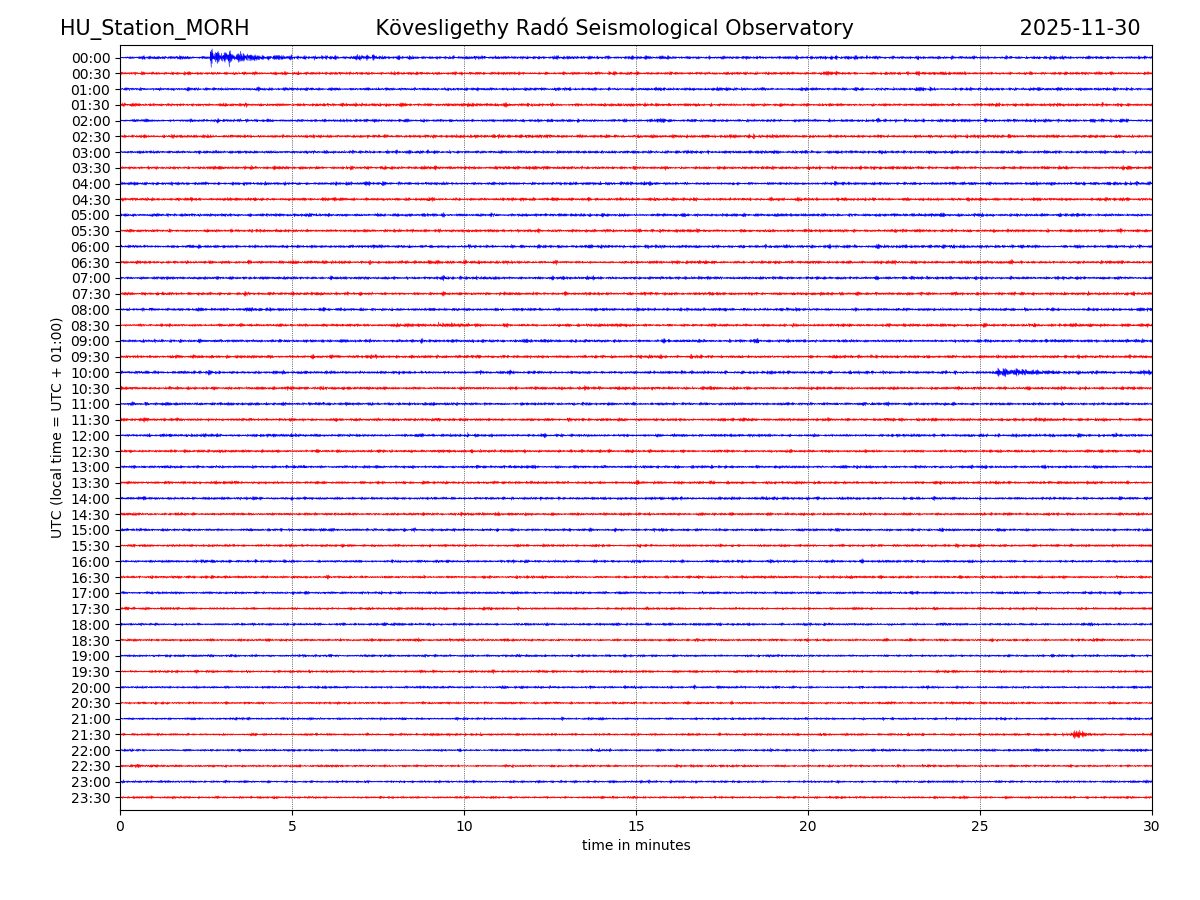This screenshot has height=900, width=1200.
Task: Click the 5 minute tick label
Action: (292, 827)
